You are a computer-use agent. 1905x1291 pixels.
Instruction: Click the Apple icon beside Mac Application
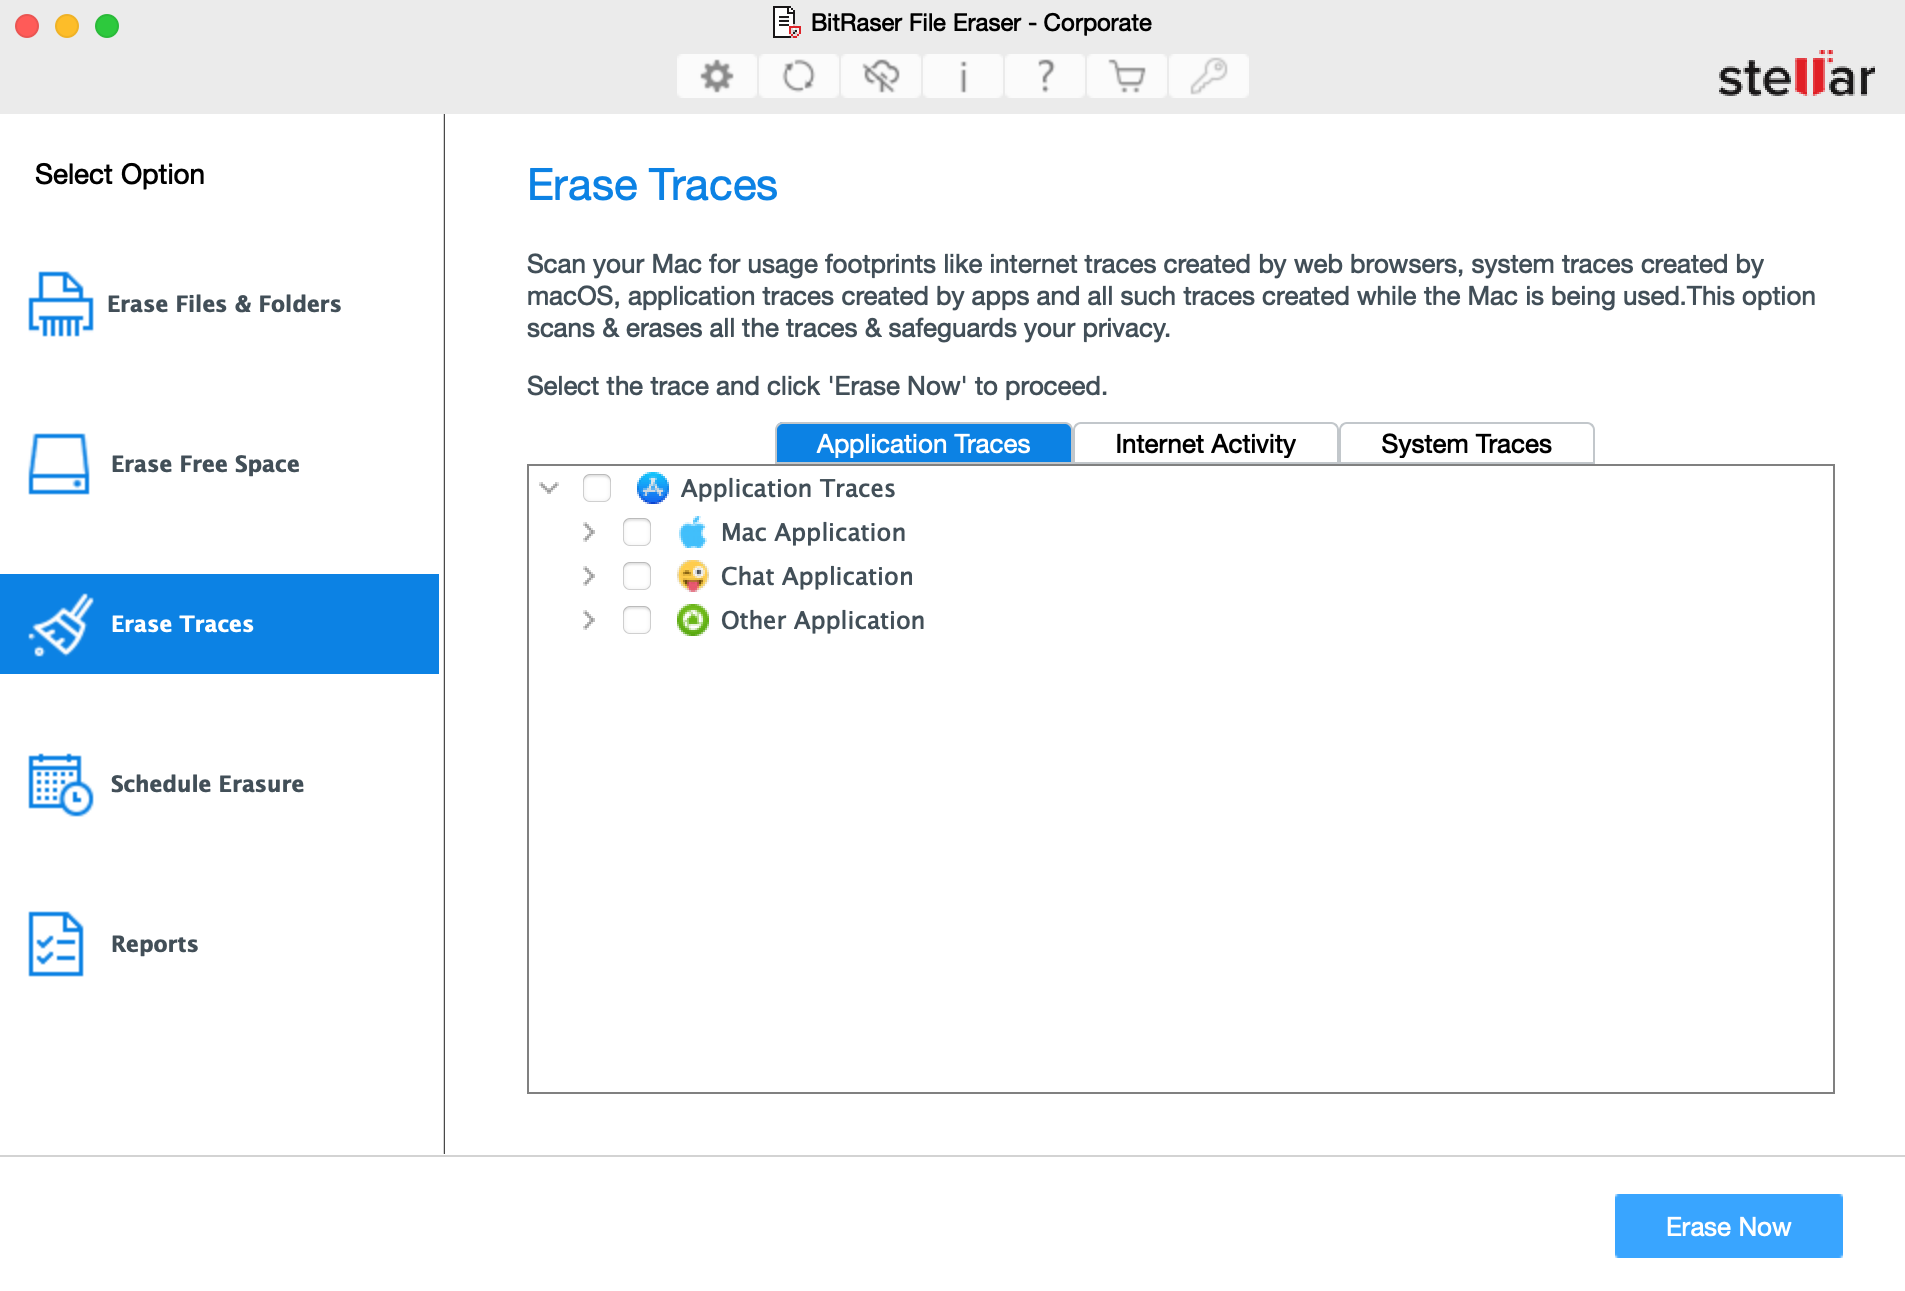click(x=692, y=532)
